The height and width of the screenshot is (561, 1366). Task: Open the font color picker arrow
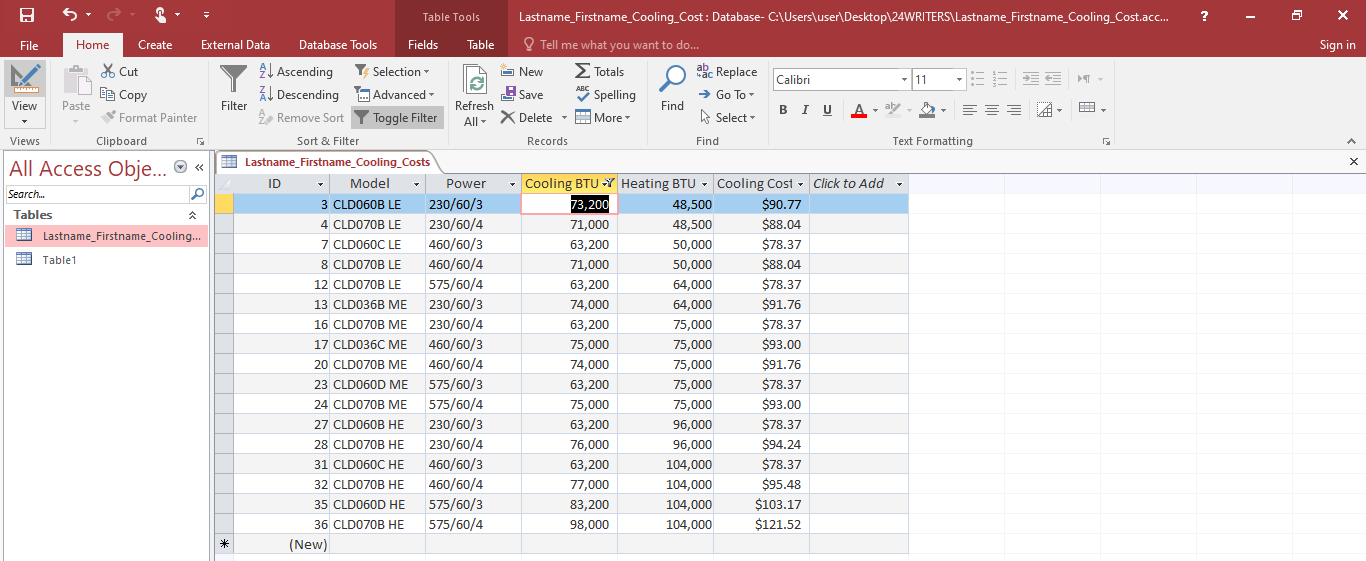[x=875, y=110]
